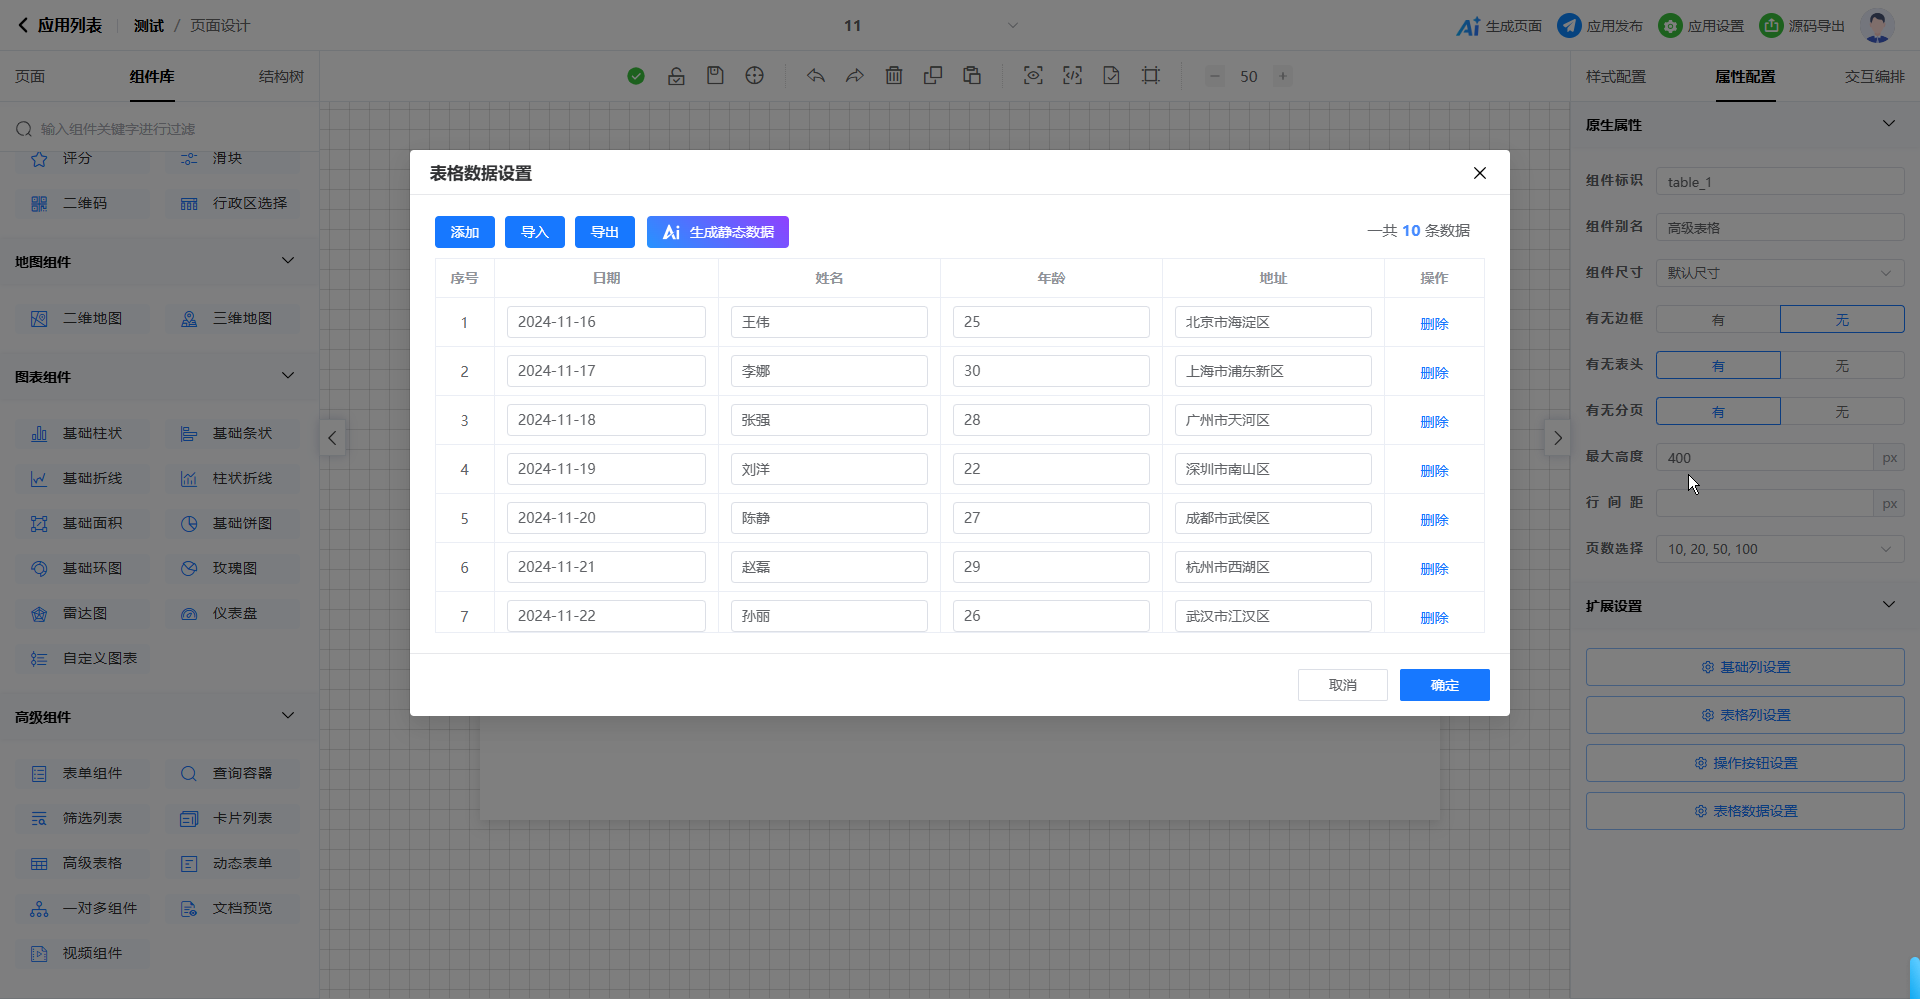Open the code view icon in toolbar
1920x999 pixels.
coord(1072,76)
